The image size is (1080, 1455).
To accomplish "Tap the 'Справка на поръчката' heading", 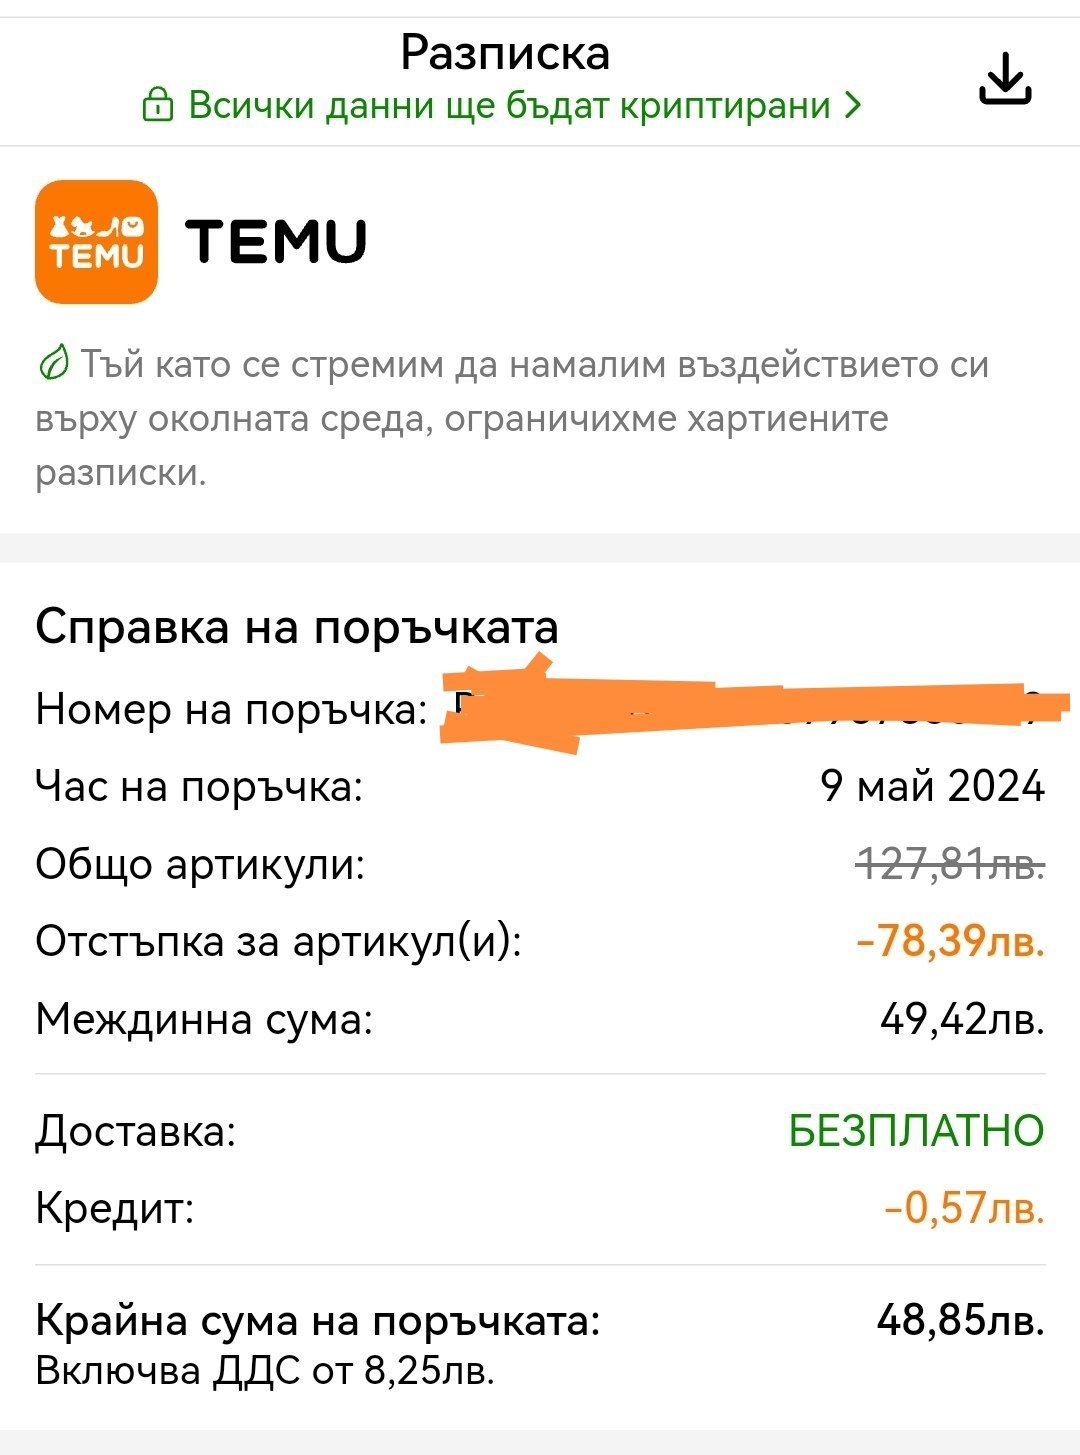I will pyautogui.click(x=297, y=627).
